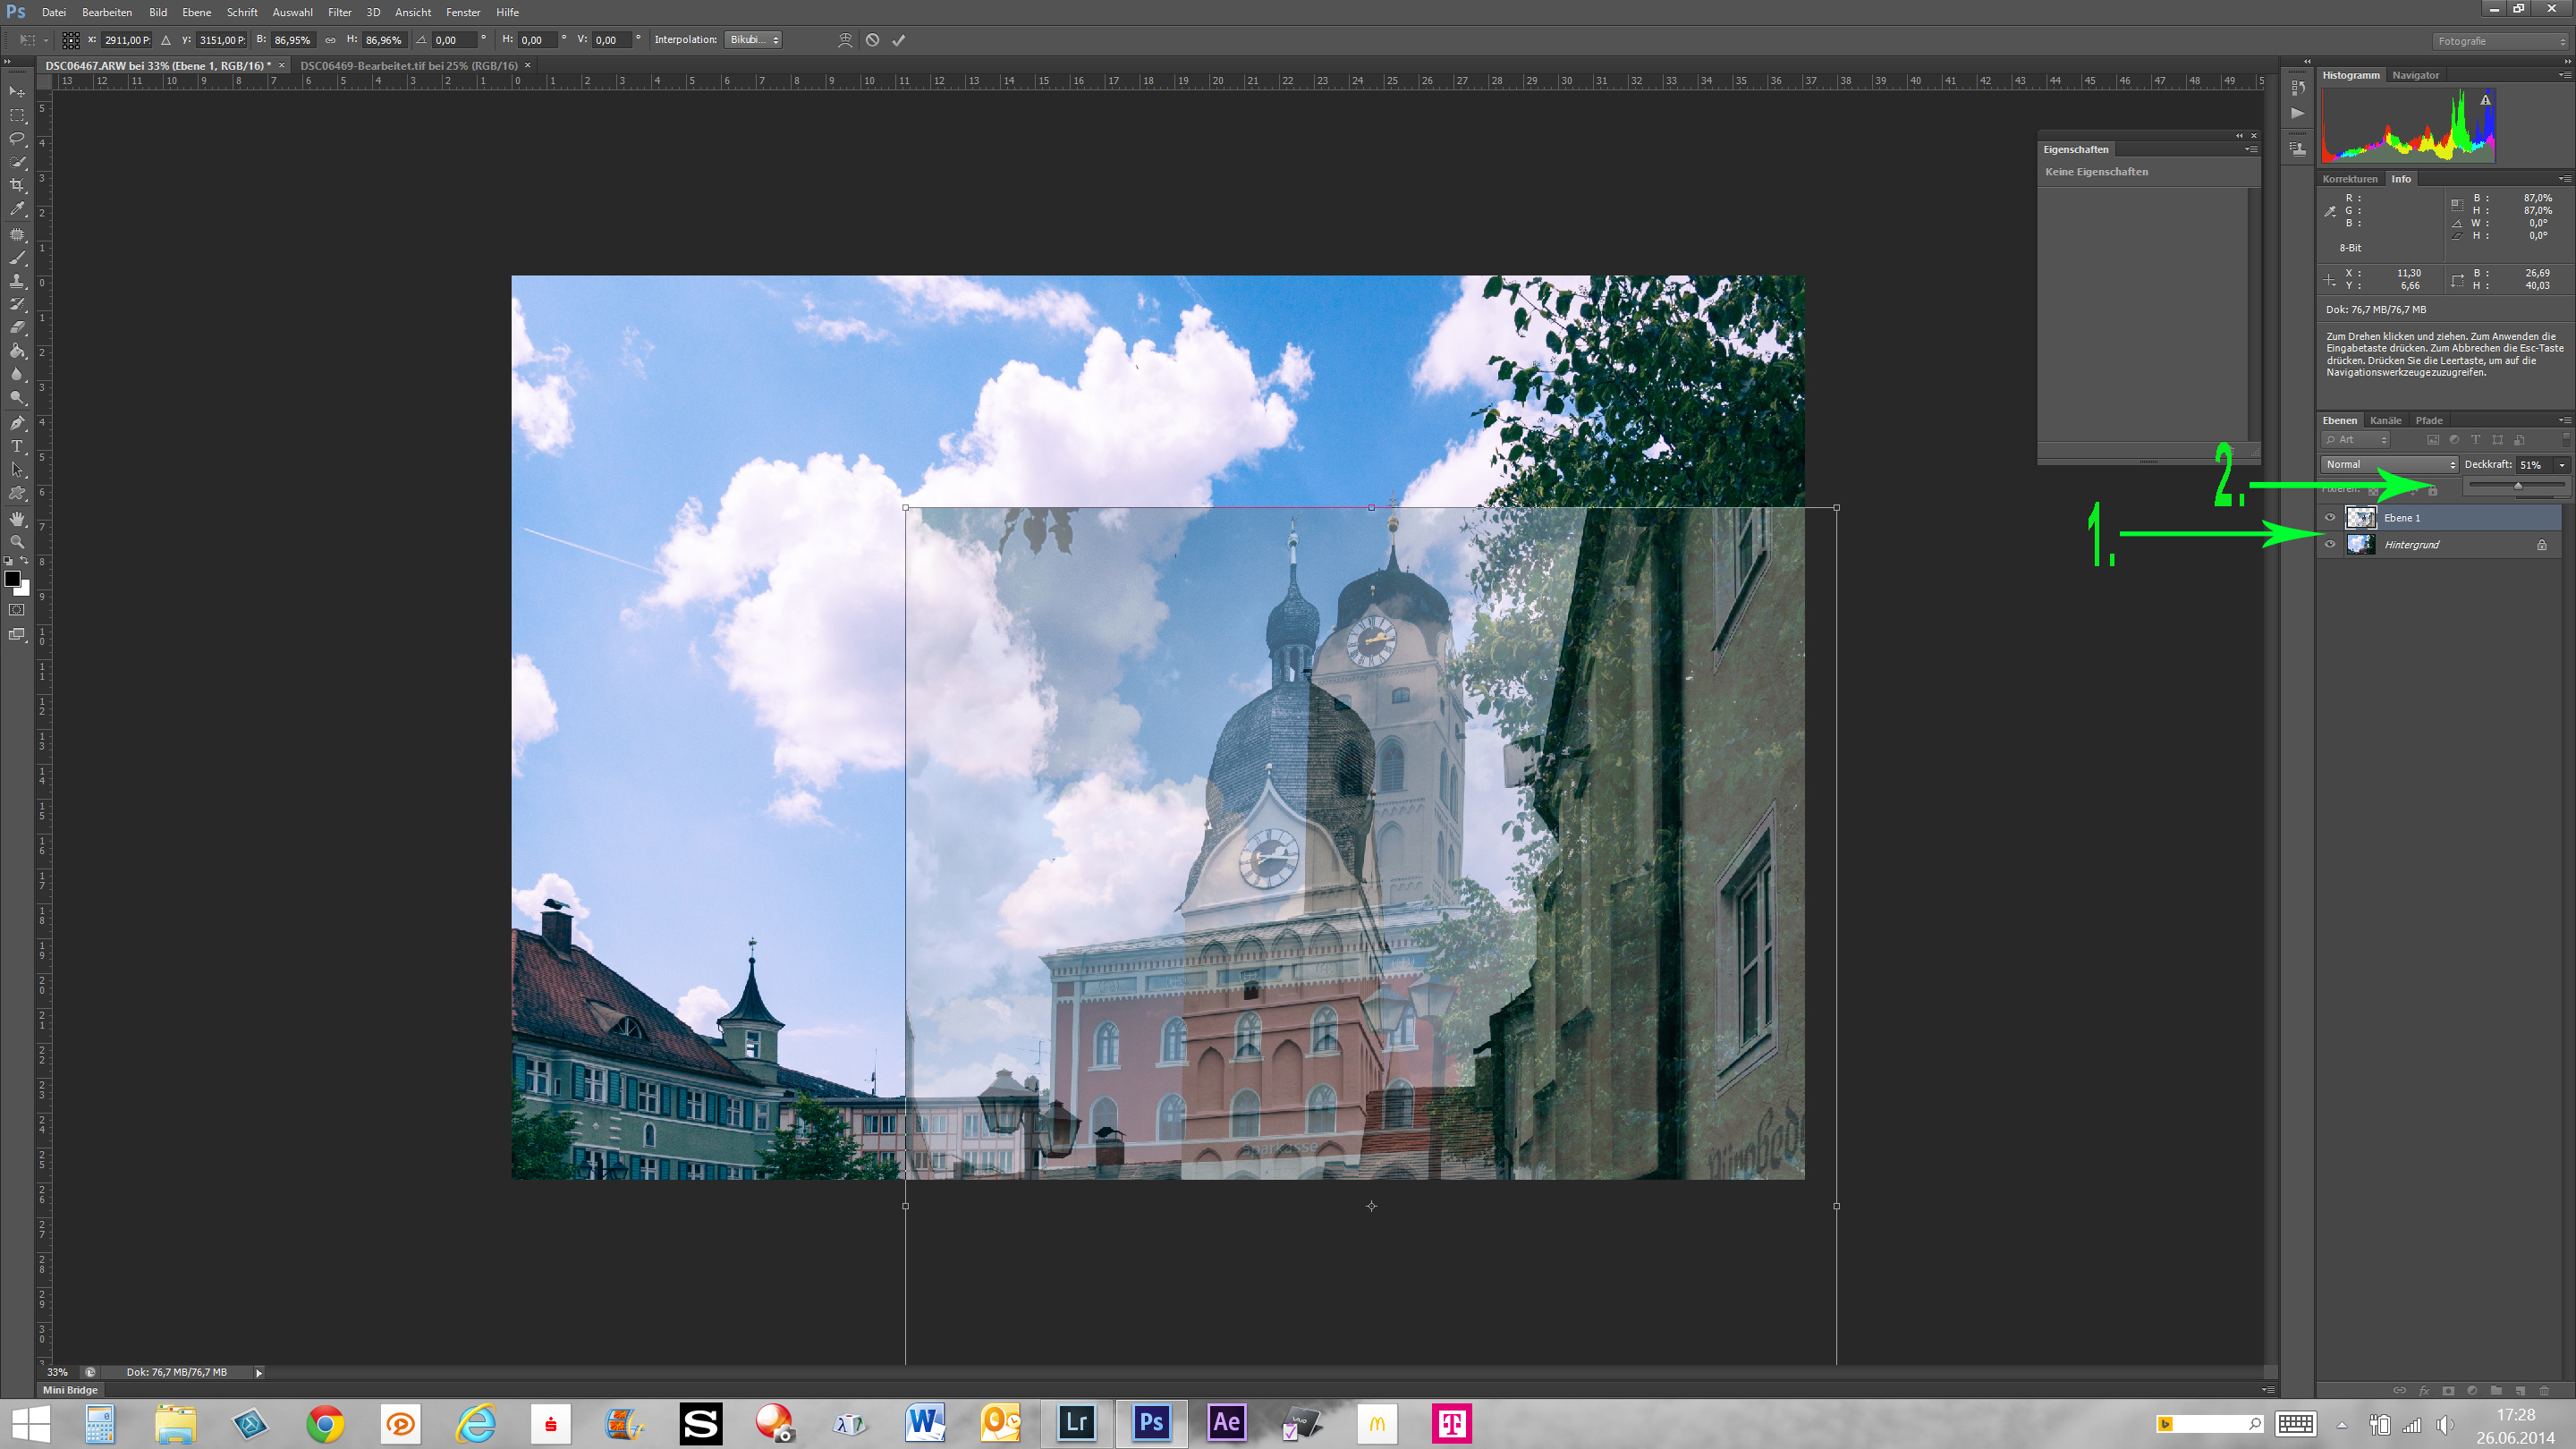The height and width of the screenshot is (1449, 2576).
Task: Switch to the Navigator tab
Action: pyautogui.click(x=2415, y=75)
